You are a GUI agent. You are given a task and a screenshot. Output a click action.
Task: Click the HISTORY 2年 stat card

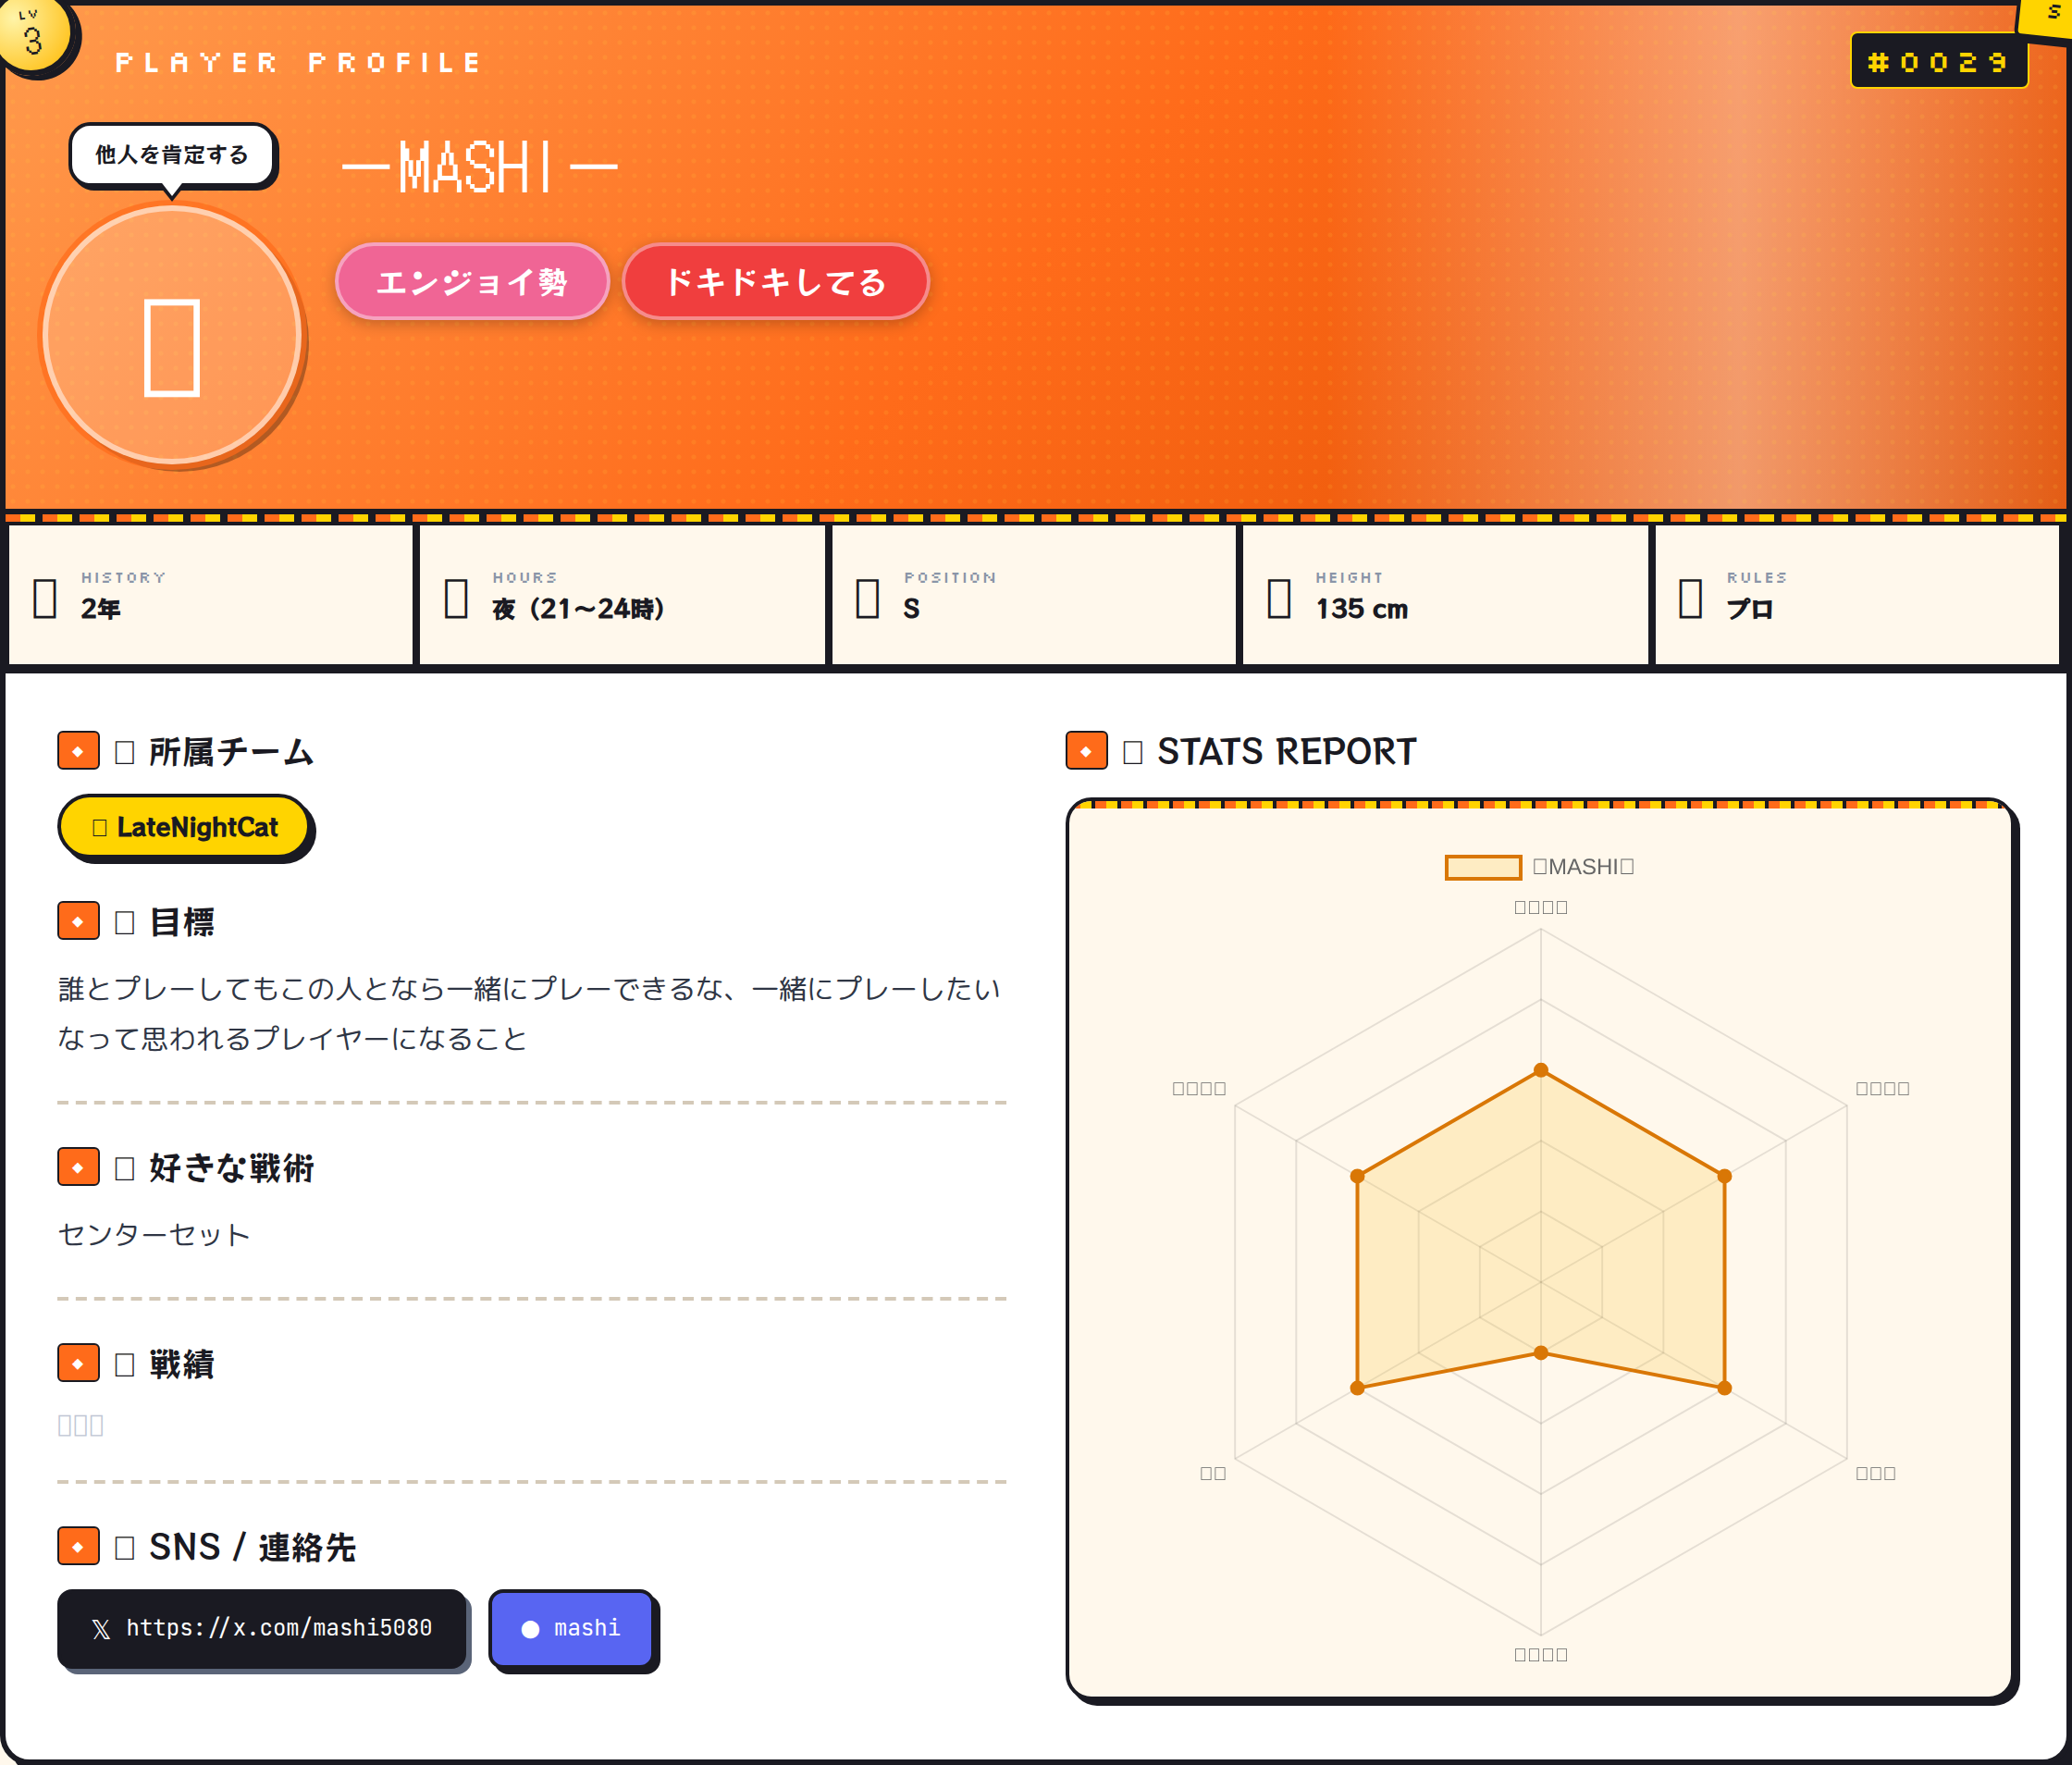point(210,595)
